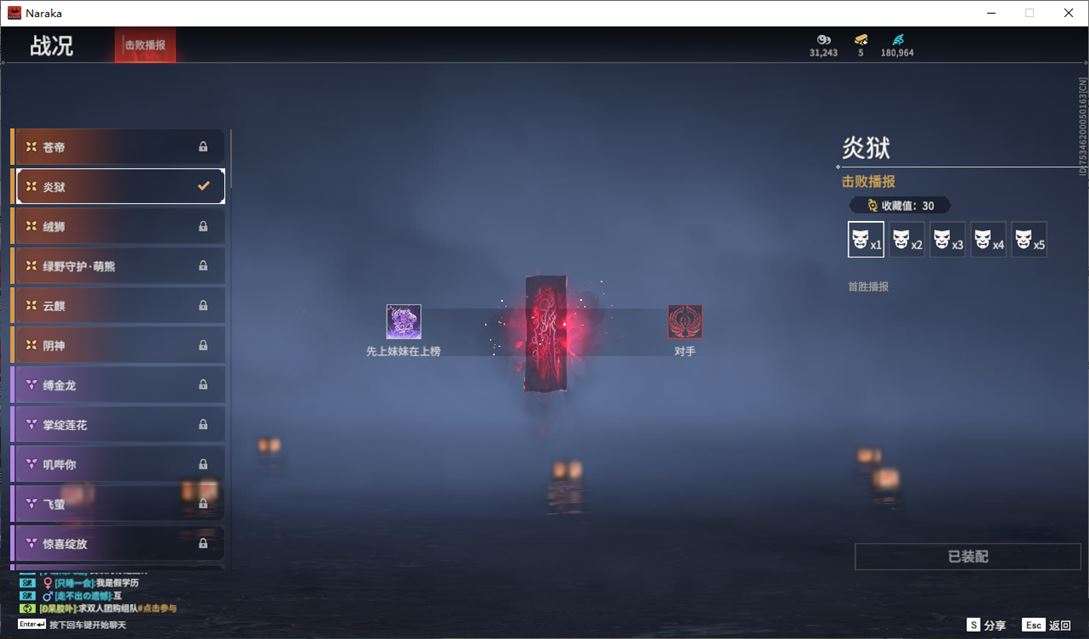This screenshot has width=1089, height=639.
Task: Click the checkmark on 炎狱 row
Action: pos(203,186)
